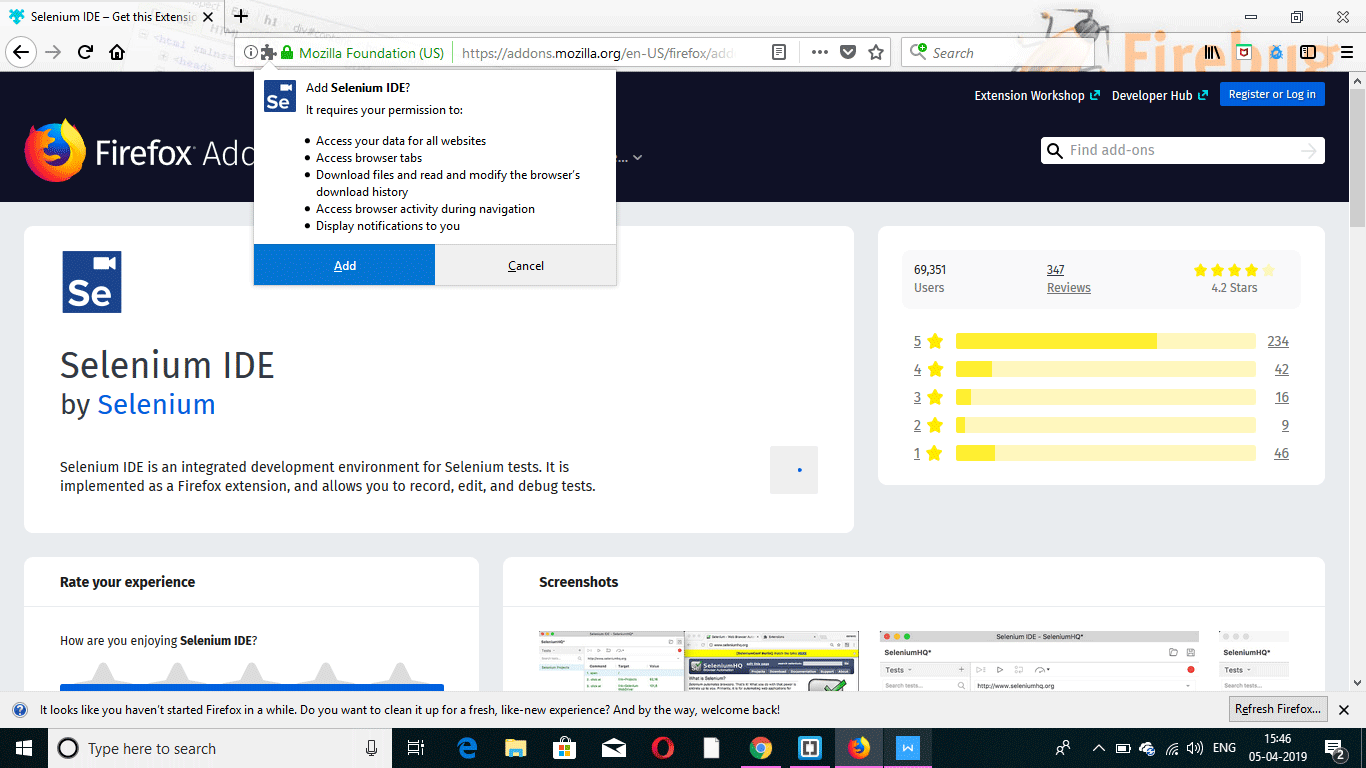
Task: Click the notification bar question-mark icon
Action: click(x=19, y=709)
